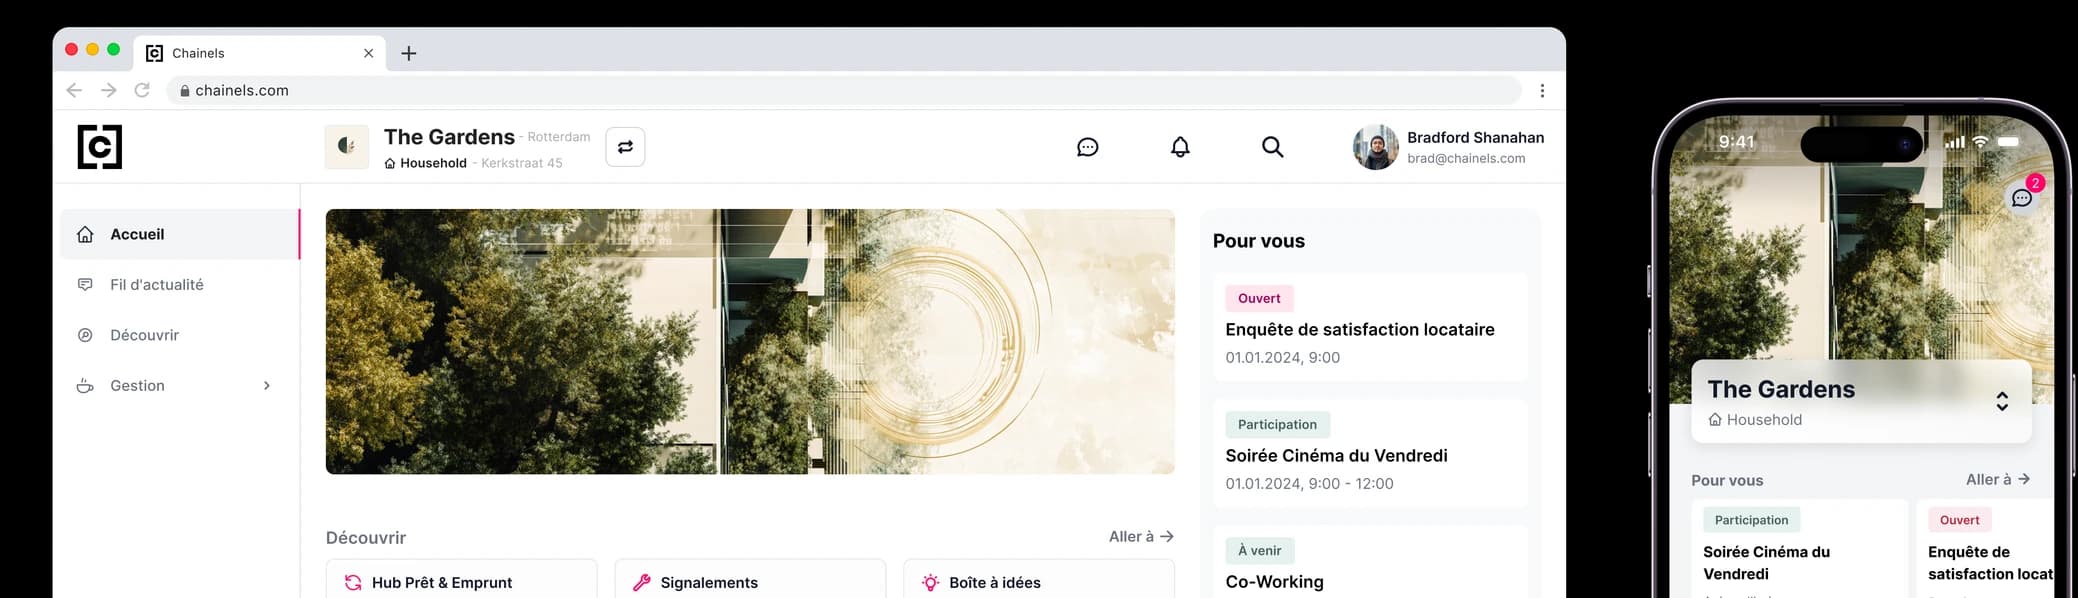This screenshot has width=2078, height=598.
Task: Click the Pour vous heading on the phone
Action: pyautogui.click(x=1727, y=480)
